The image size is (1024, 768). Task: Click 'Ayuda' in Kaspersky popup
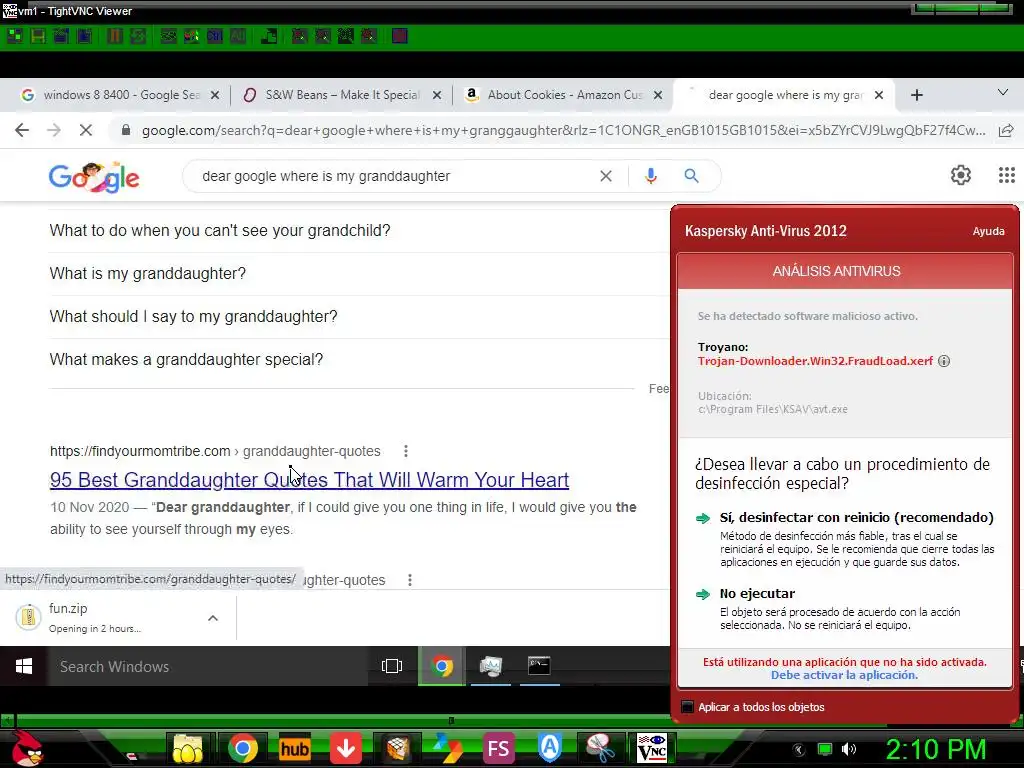989,231
